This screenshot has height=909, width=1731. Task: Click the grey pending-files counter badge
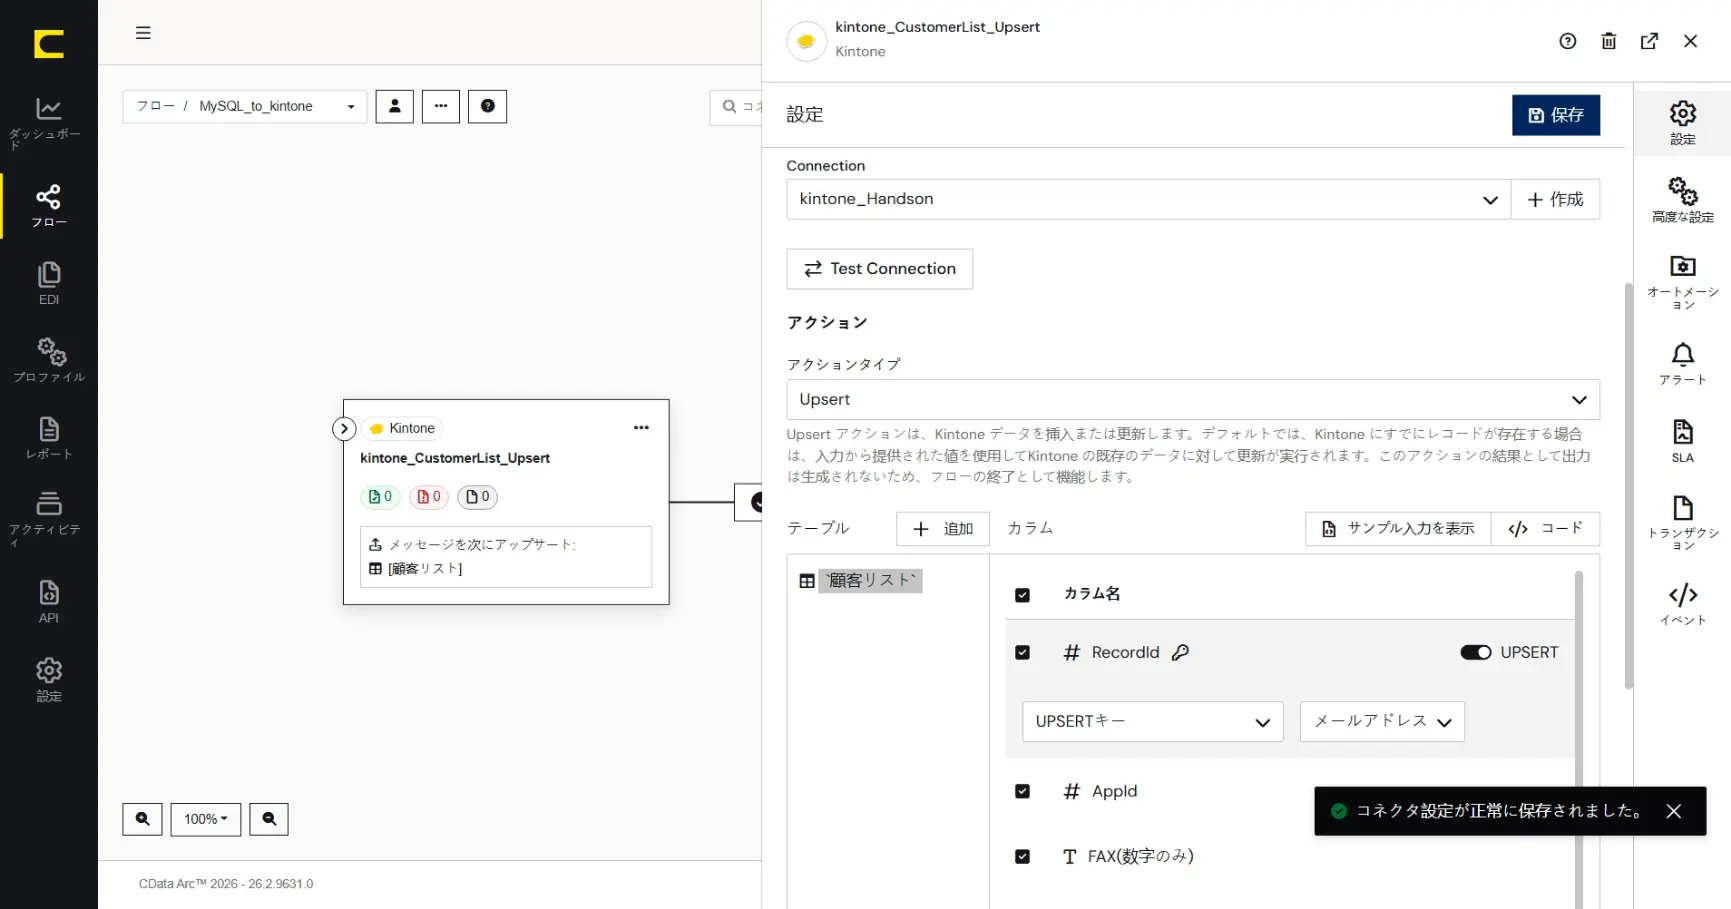tap(477, 497)
